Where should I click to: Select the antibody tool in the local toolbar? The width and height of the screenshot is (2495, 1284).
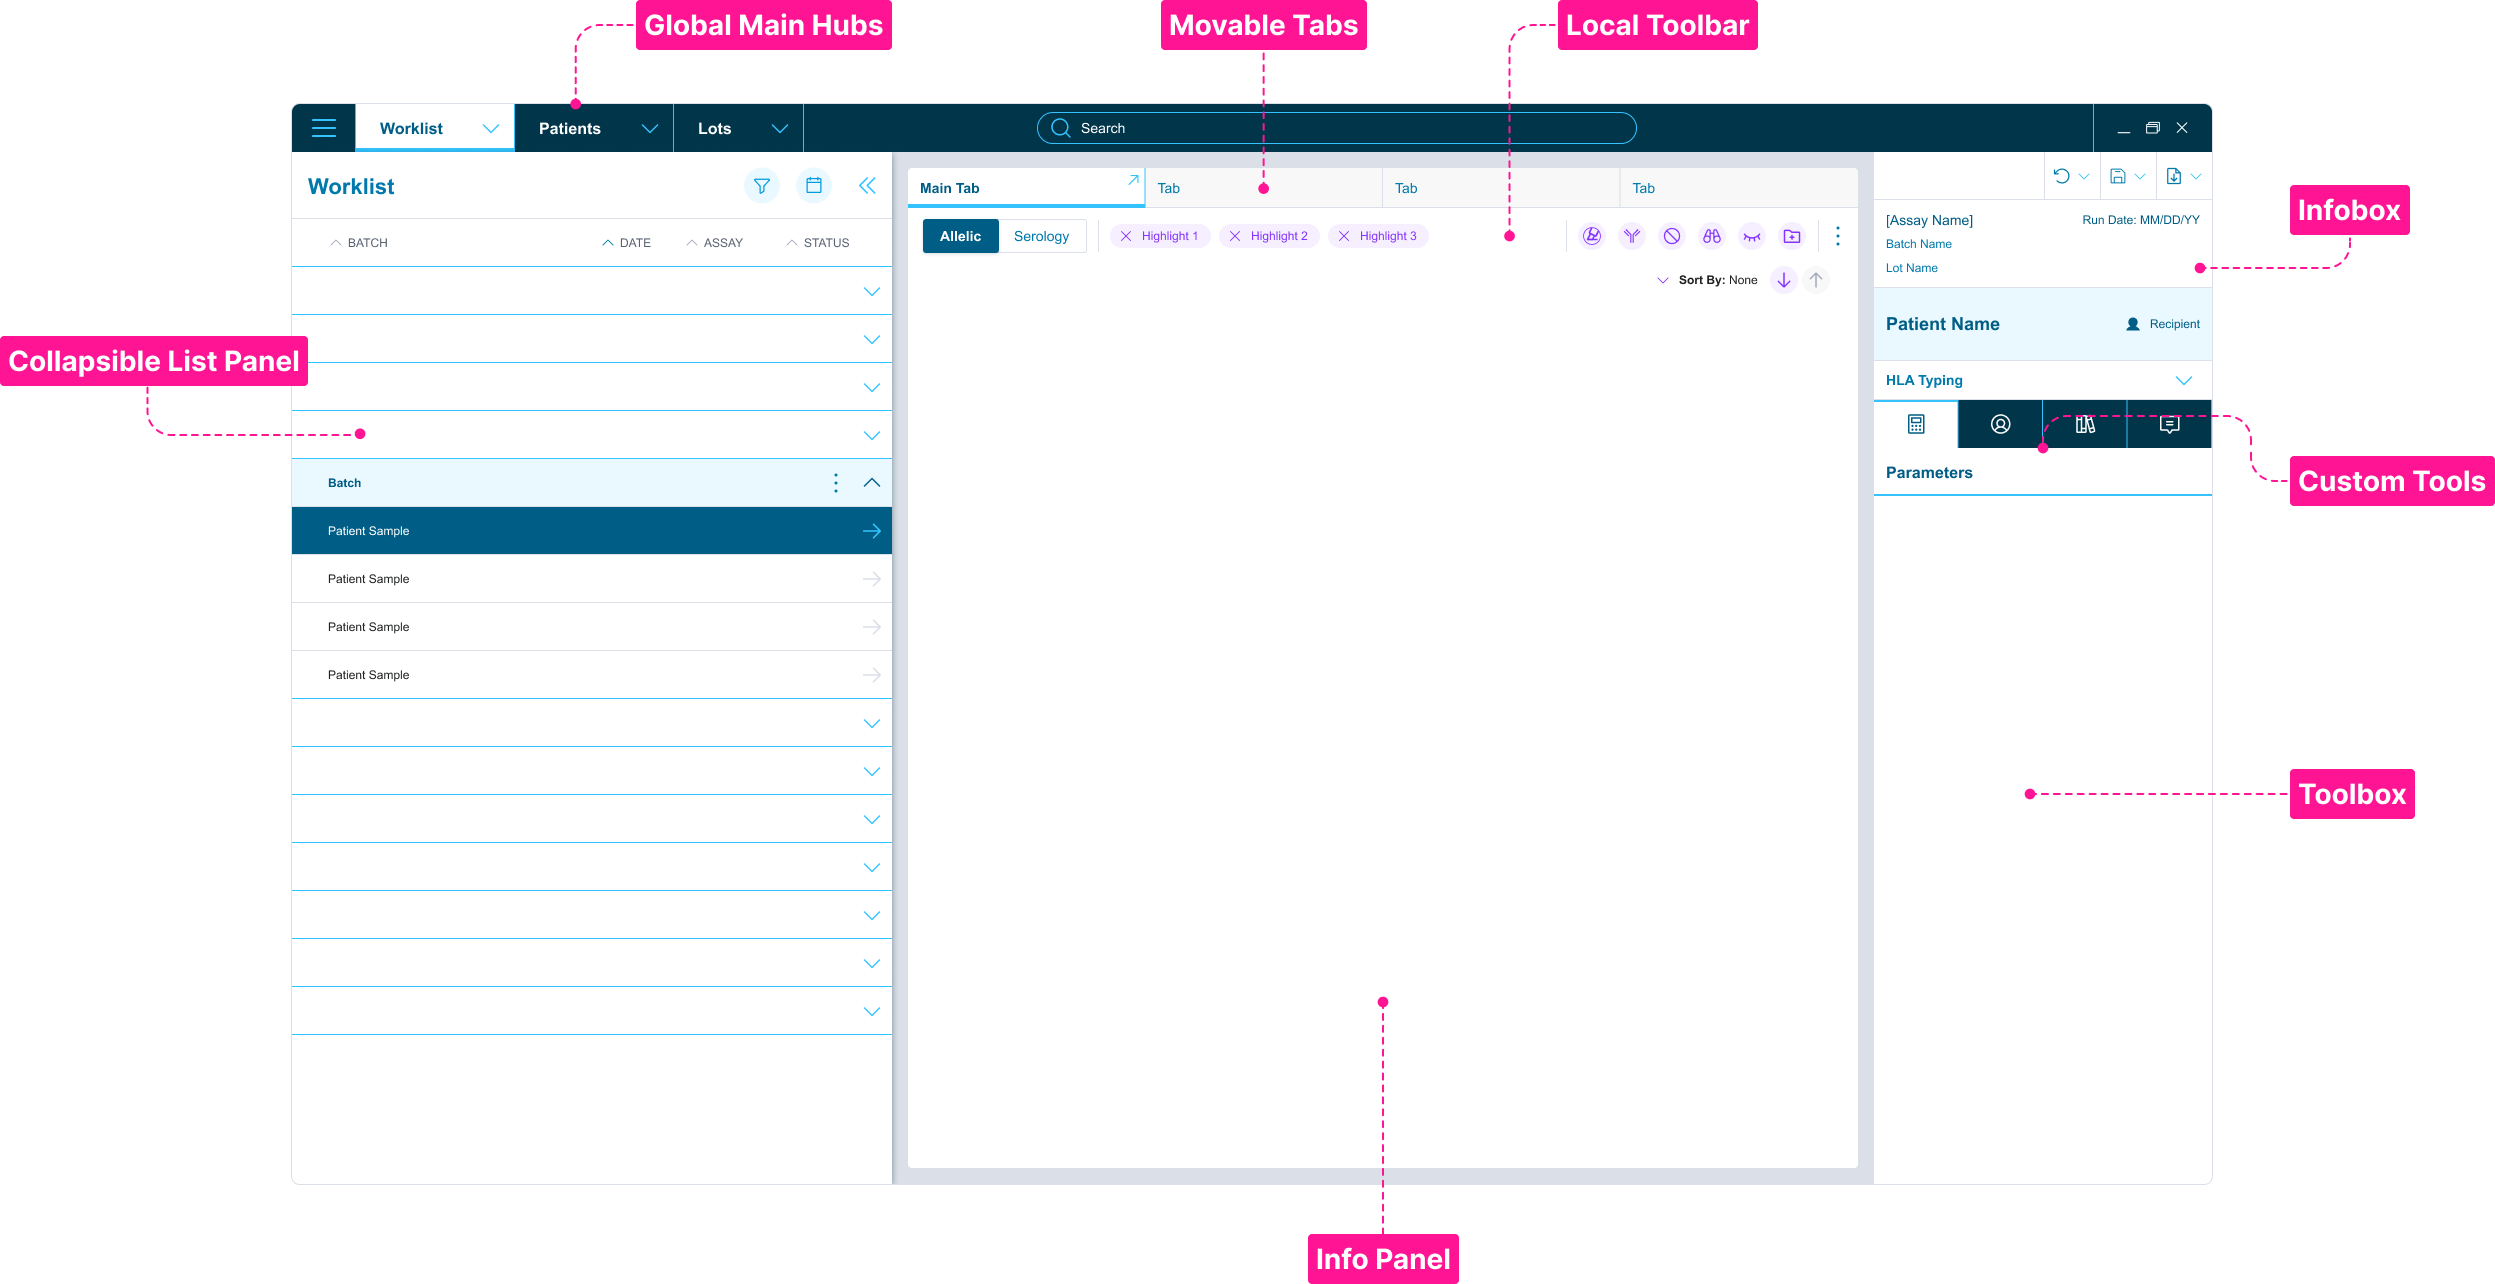[x=1632, y=236]
